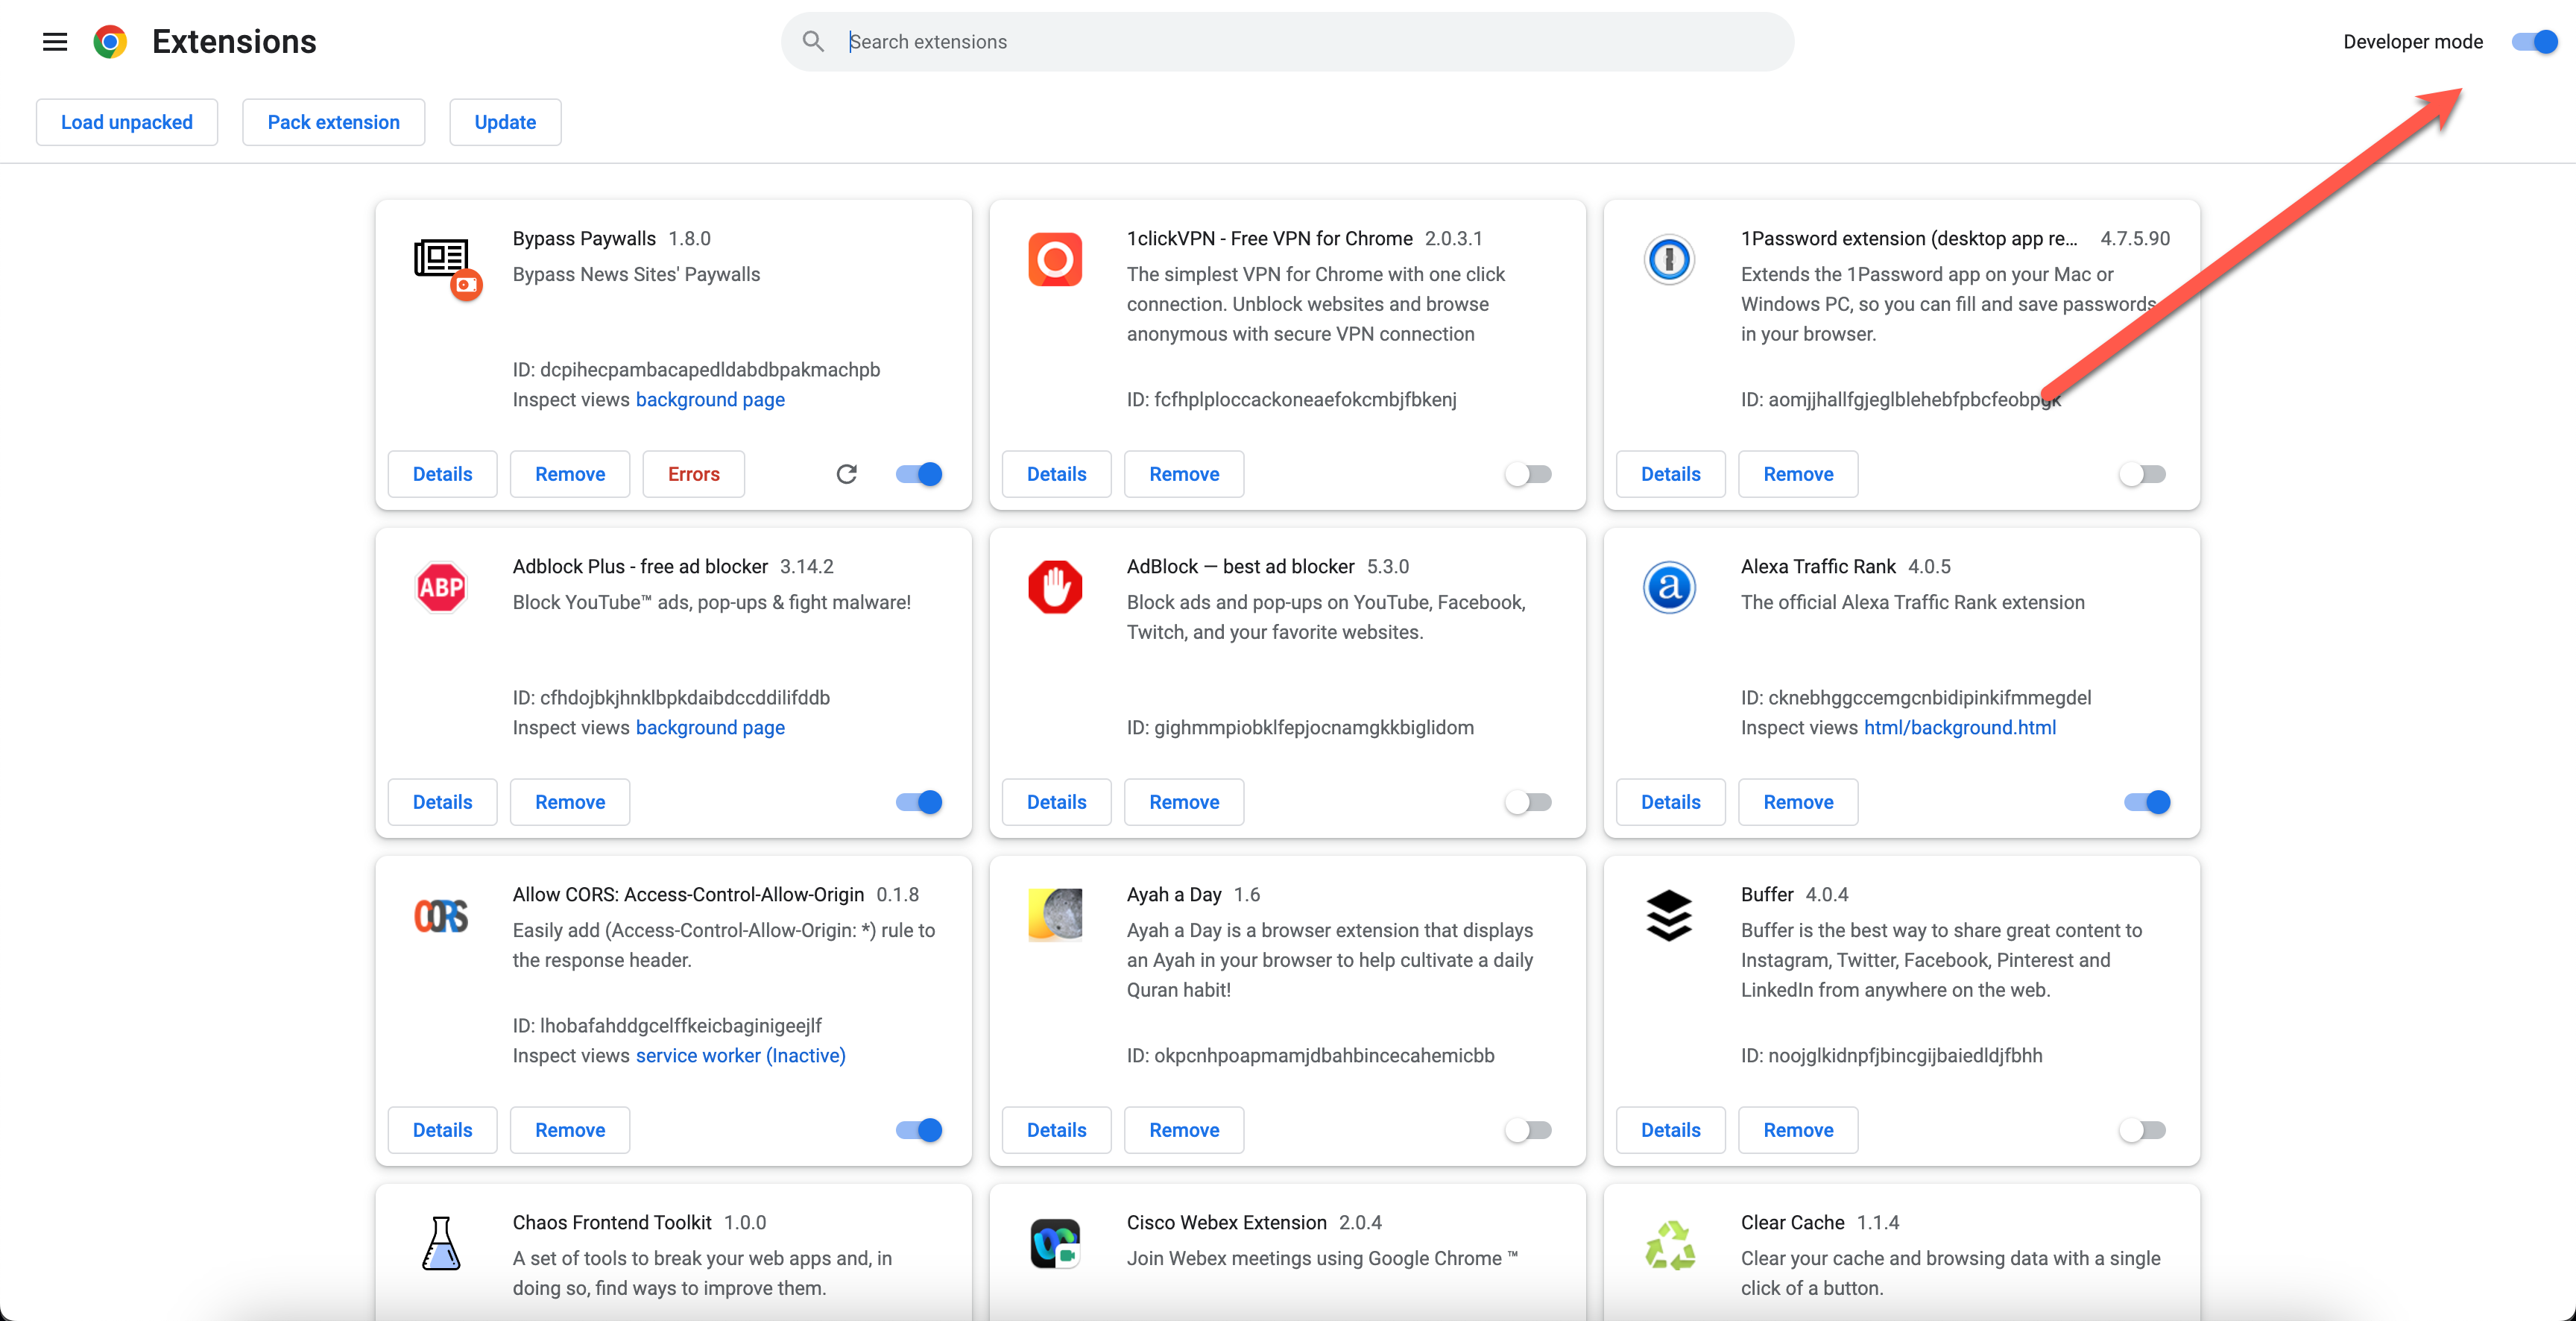
Task: Reload the Bypass Paywalls extension
Action: pyautogui.click(x=846, y=474)
